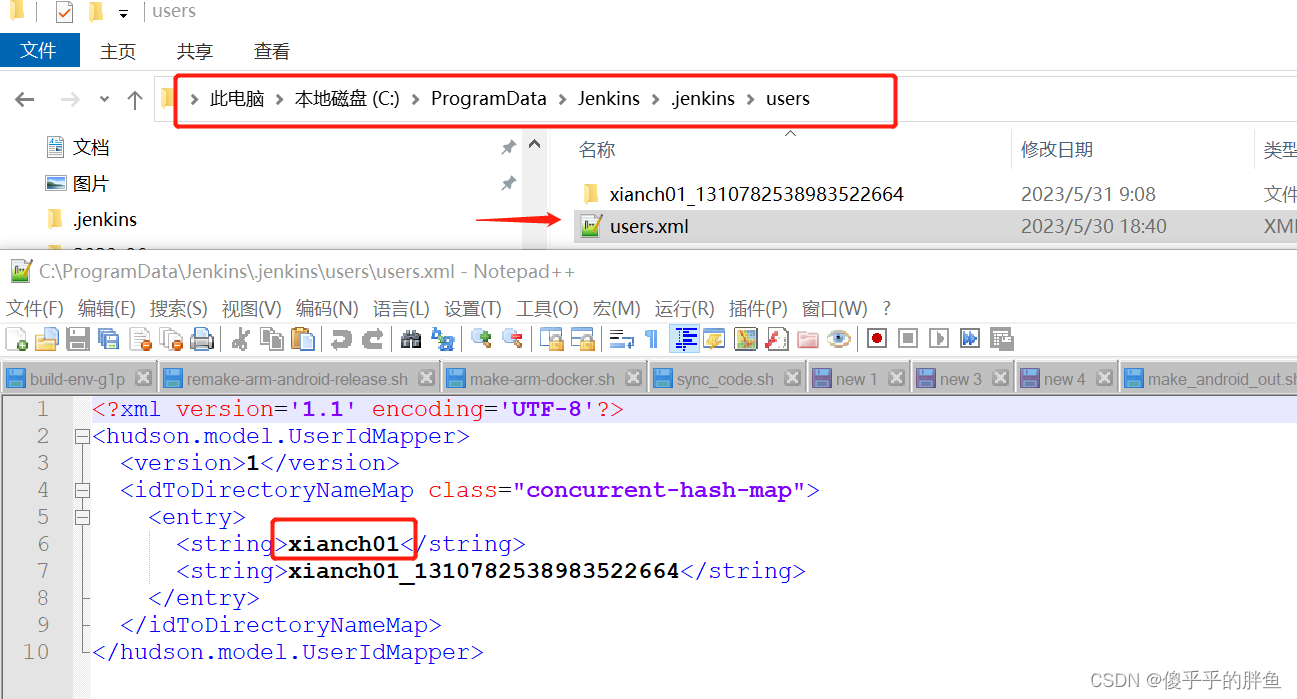Viewport: 1297px width, 699px height.
Task: Collapse the hudson.model.UserIdMapper fold on line 2
Action: pyautogui.click(x=81, y=436)
